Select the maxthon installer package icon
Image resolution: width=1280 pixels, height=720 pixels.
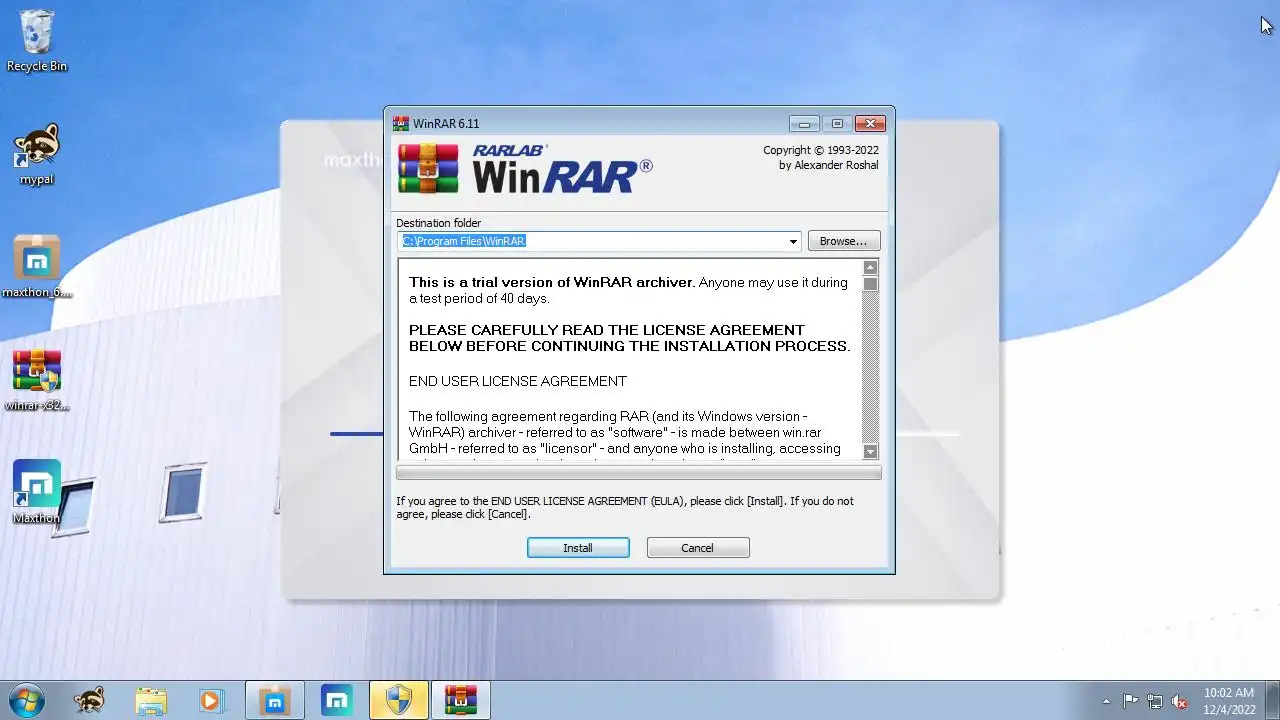coord(37,266)
